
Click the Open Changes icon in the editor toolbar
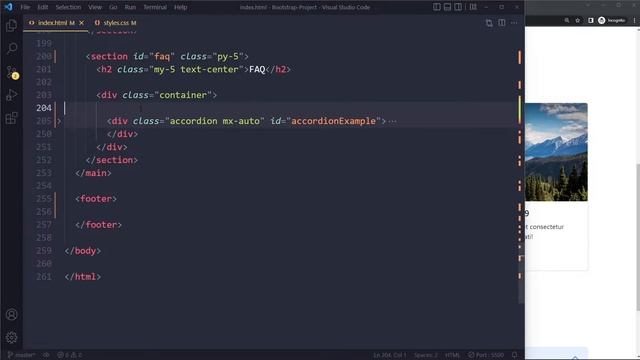(489, 23)
